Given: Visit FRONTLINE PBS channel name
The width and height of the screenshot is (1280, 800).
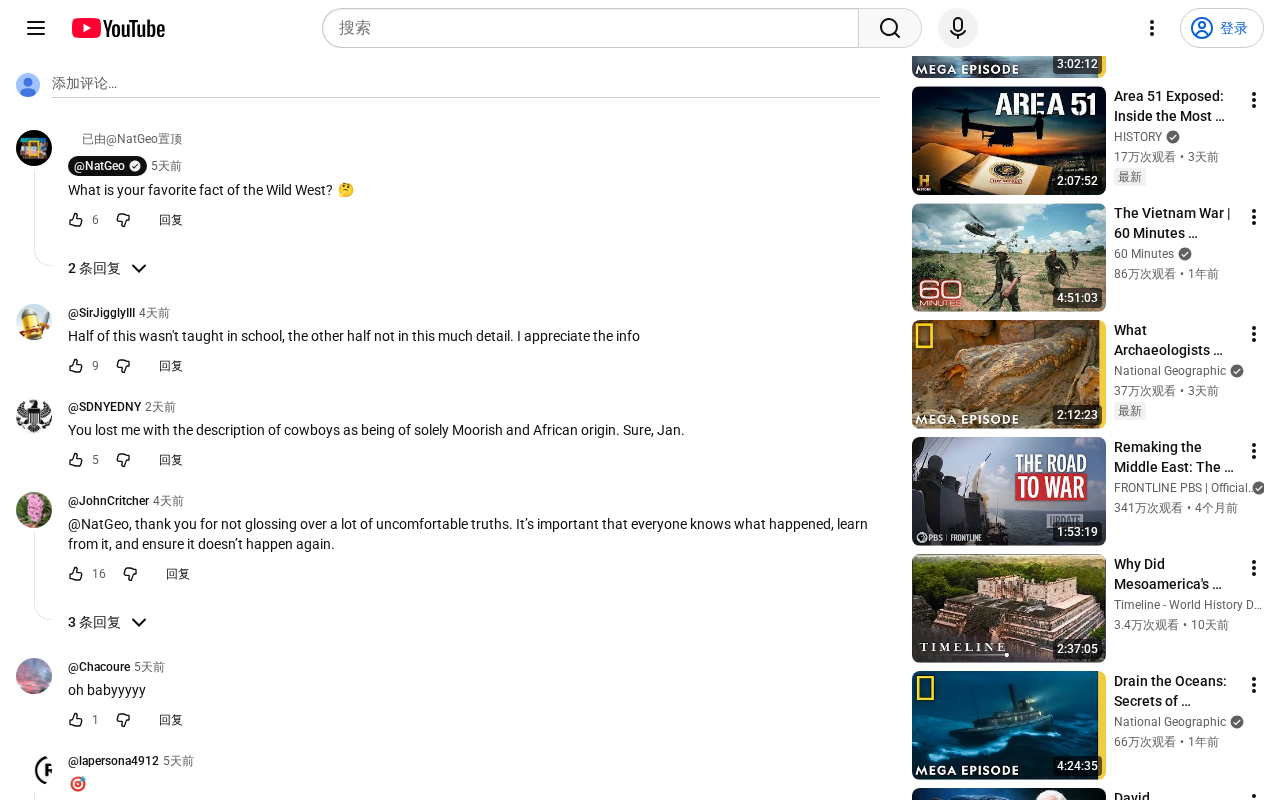Looking at the screenshot, I should click(x=1183, y=488).
